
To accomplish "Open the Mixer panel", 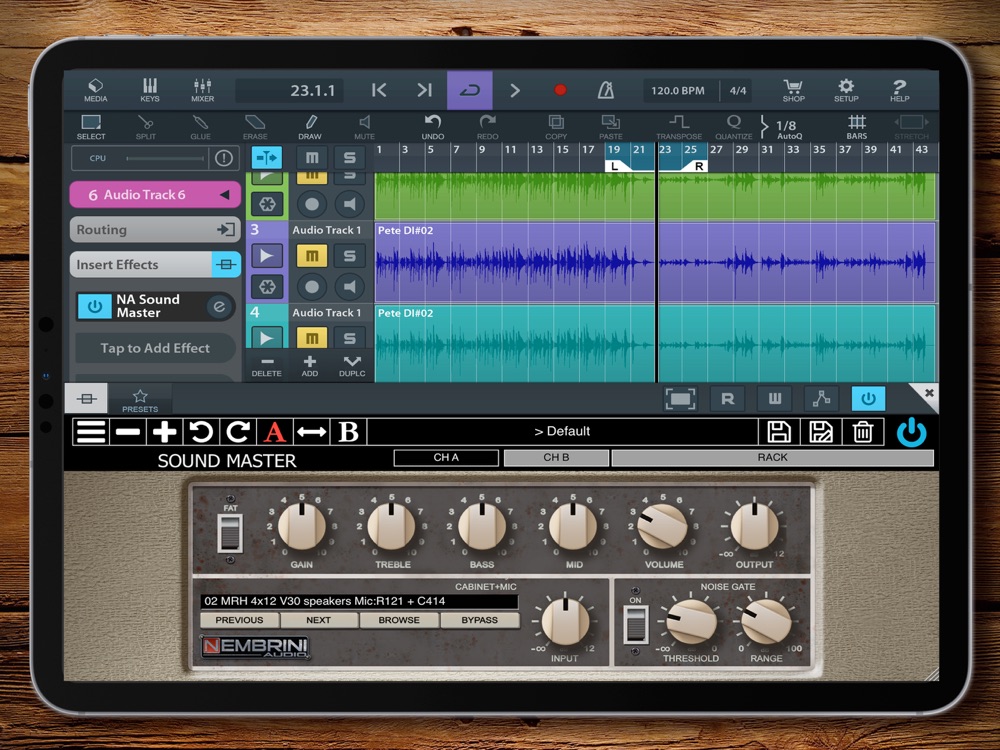I will pyautogui.click(x=202, y=90).
